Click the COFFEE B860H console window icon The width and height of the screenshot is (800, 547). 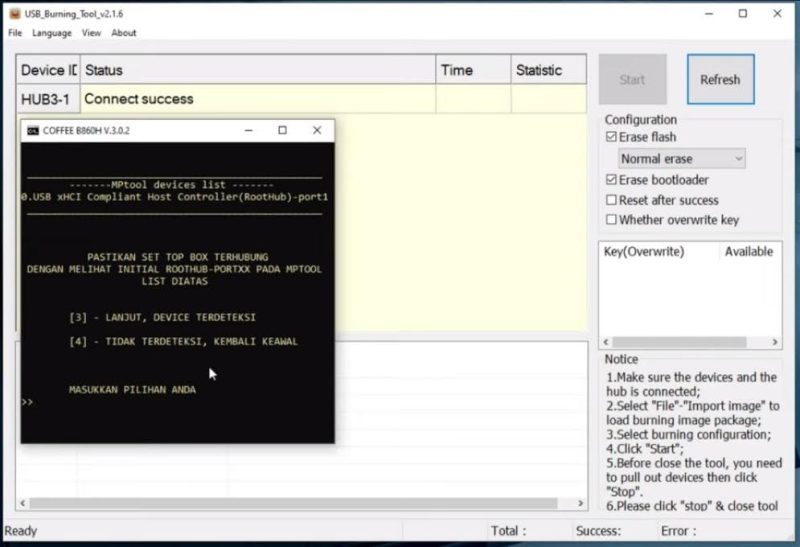point(33,131)
